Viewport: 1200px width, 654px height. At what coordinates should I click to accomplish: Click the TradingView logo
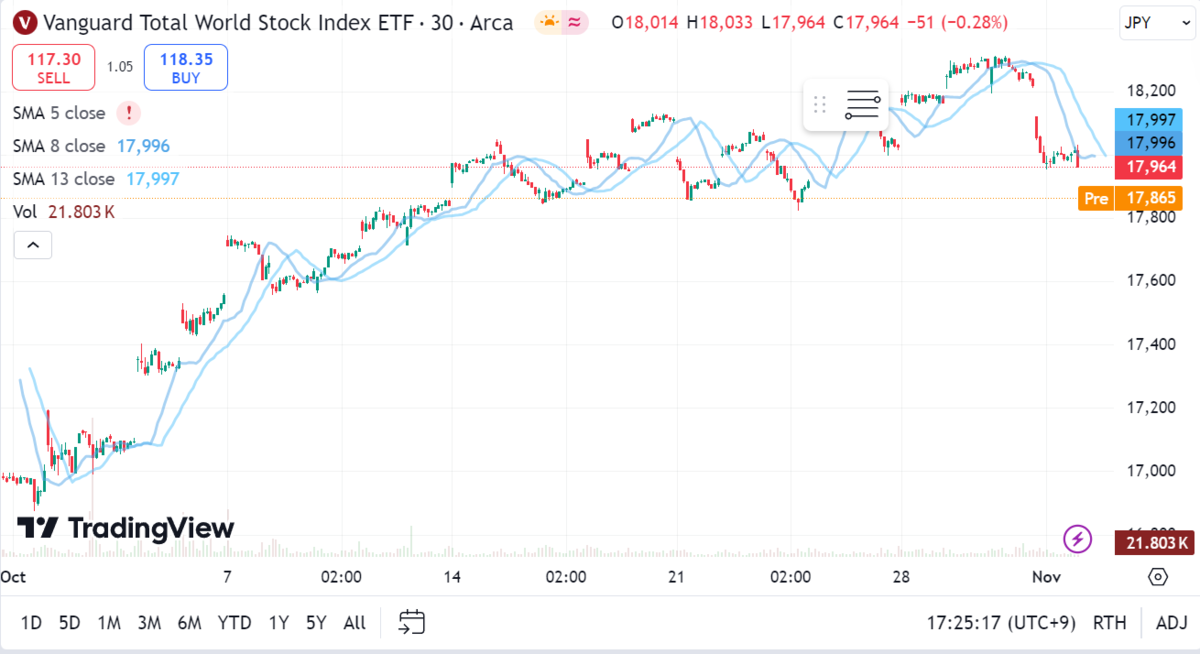pyautogui.click(x=126, y=528)
